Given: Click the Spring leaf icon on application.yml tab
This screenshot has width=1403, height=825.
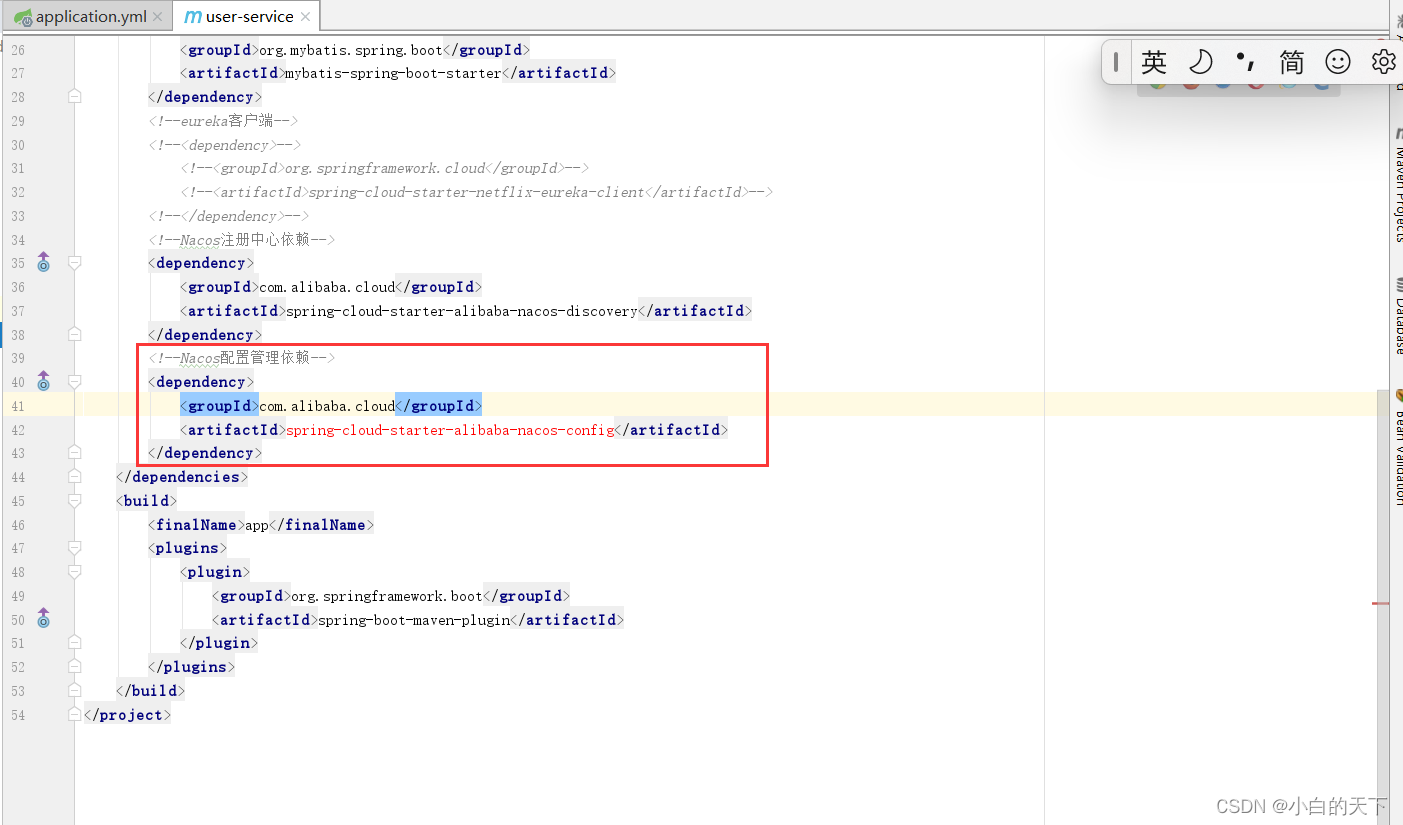Looking at the screenshot, I should point(22,17).
